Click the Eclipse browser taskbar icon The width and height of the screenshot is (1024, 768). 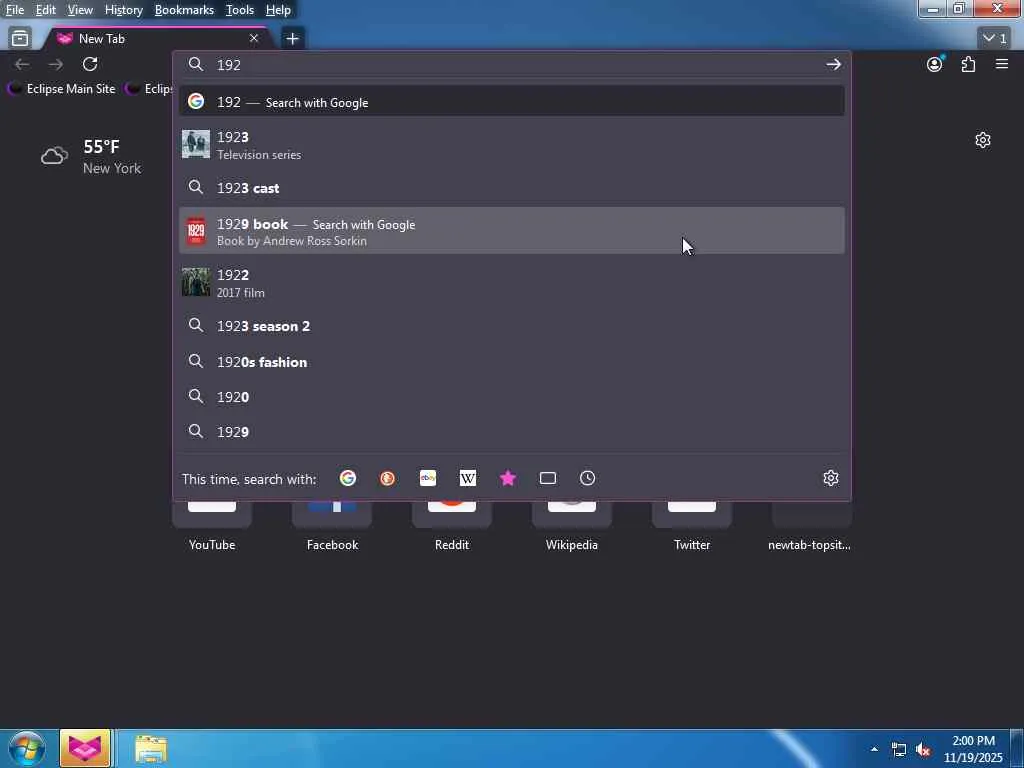(85, 748)
